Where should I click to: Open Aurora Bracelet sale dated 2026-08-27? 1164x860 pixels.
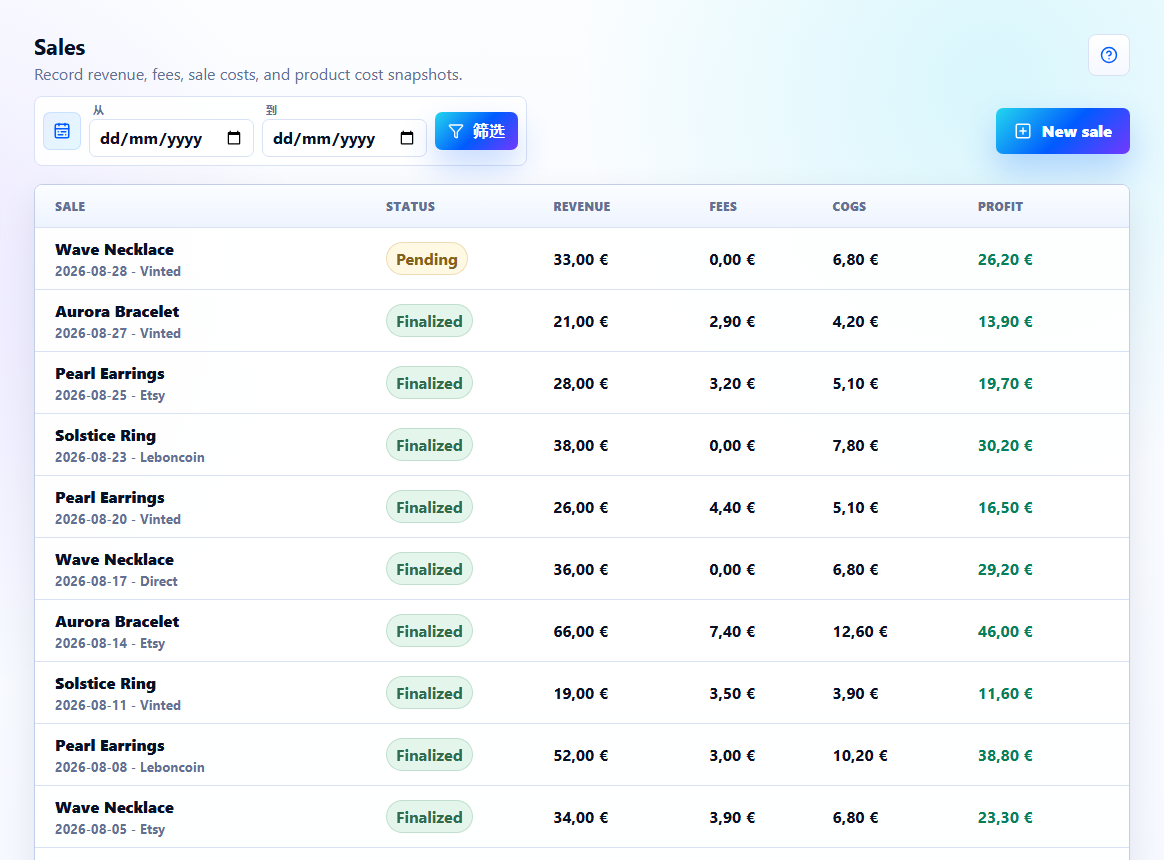point(582,321)
